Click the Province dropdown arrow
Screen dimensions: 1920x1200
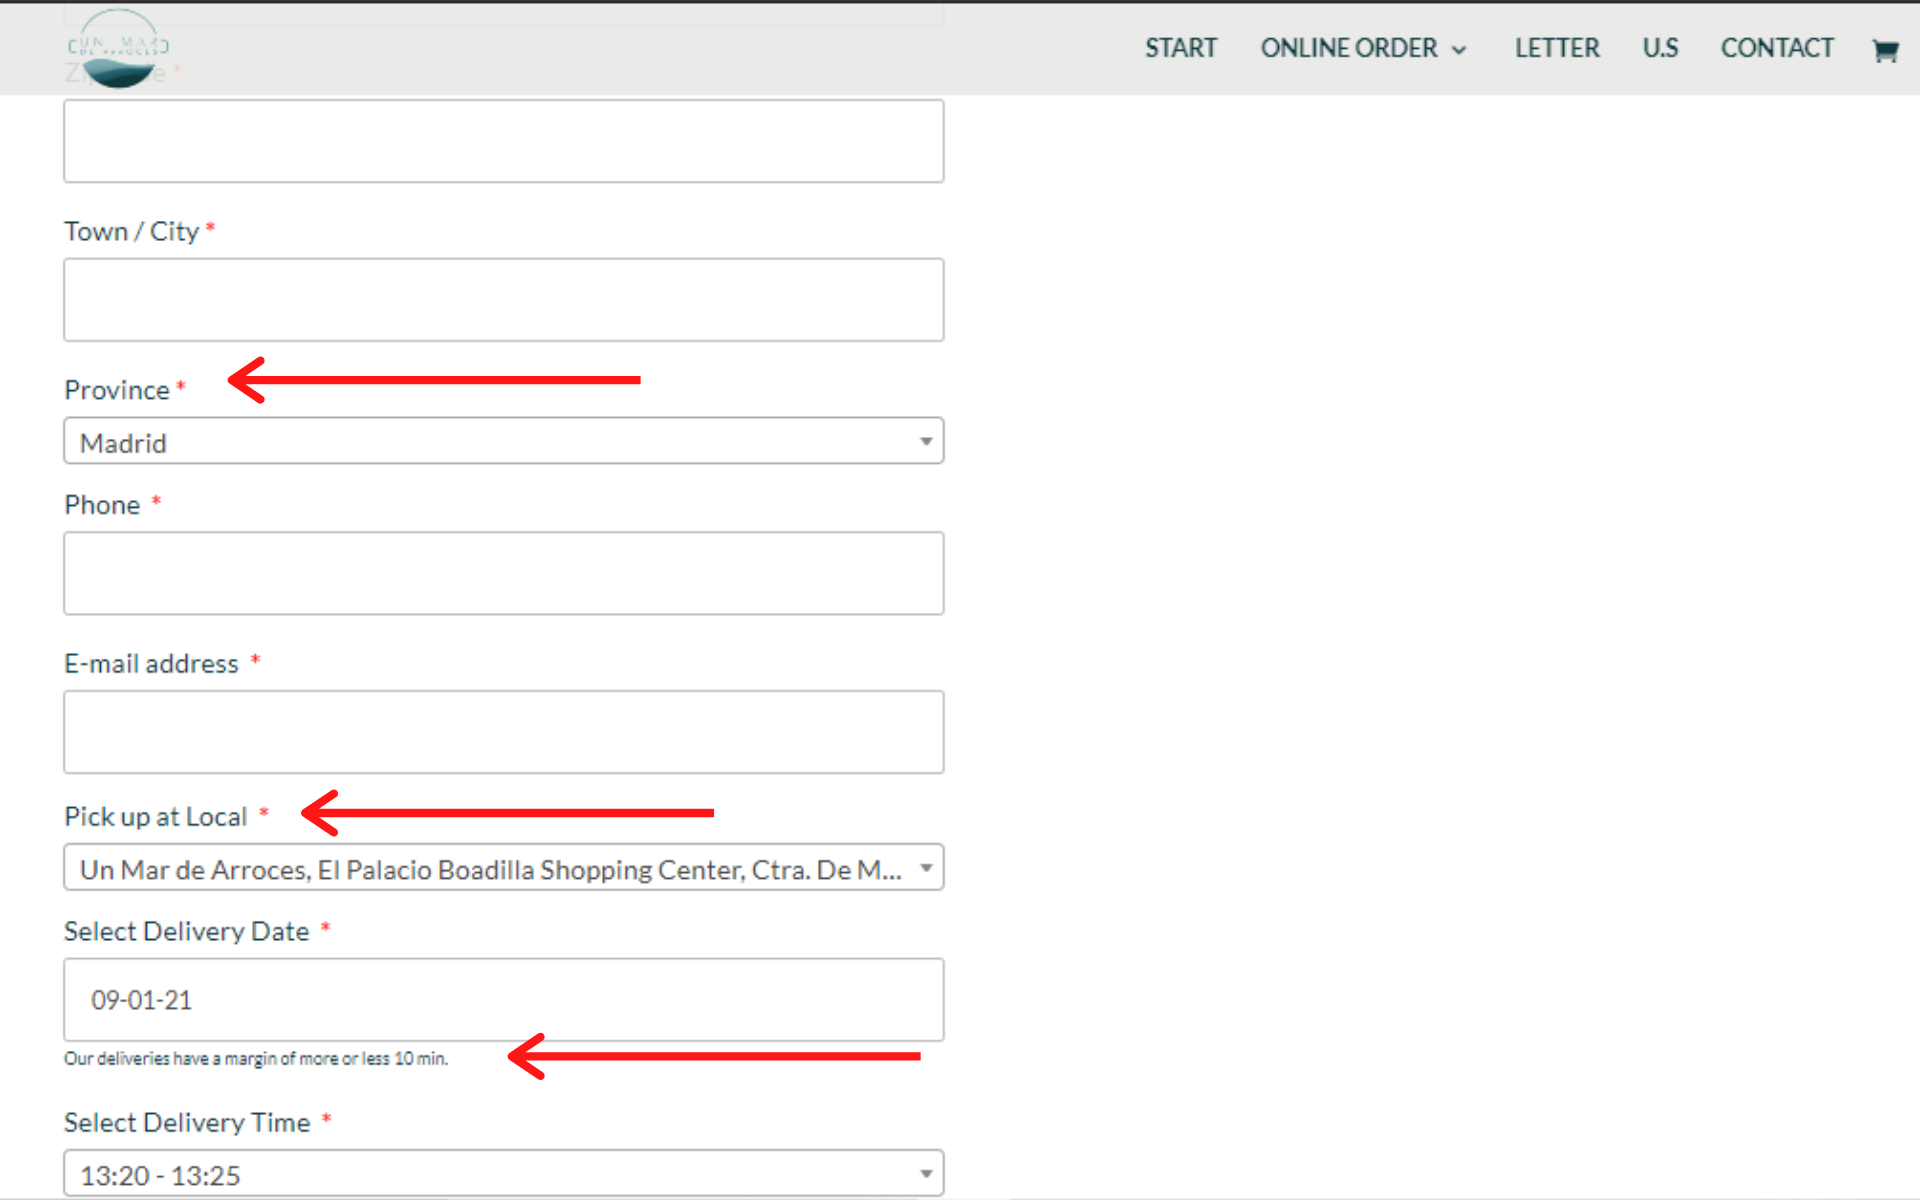click(x=926, y=440)
